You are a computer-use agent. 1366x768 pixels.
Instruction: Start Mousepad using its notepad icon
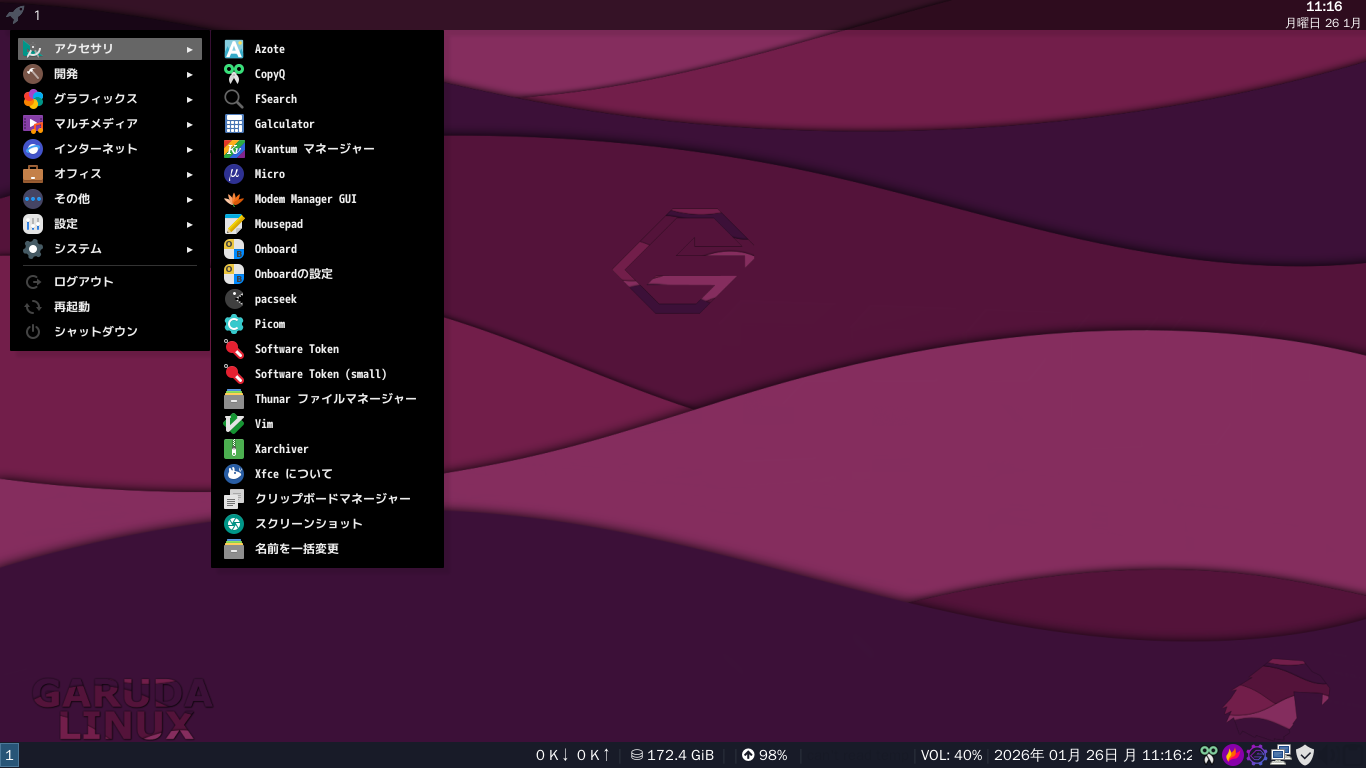coord(234,224)
